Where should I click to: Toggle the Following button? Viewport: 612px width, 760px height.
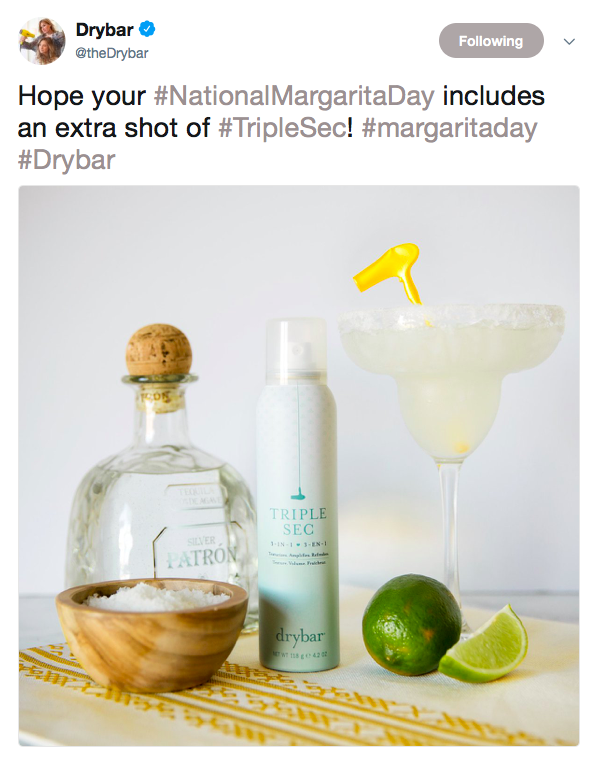point(491,41)
